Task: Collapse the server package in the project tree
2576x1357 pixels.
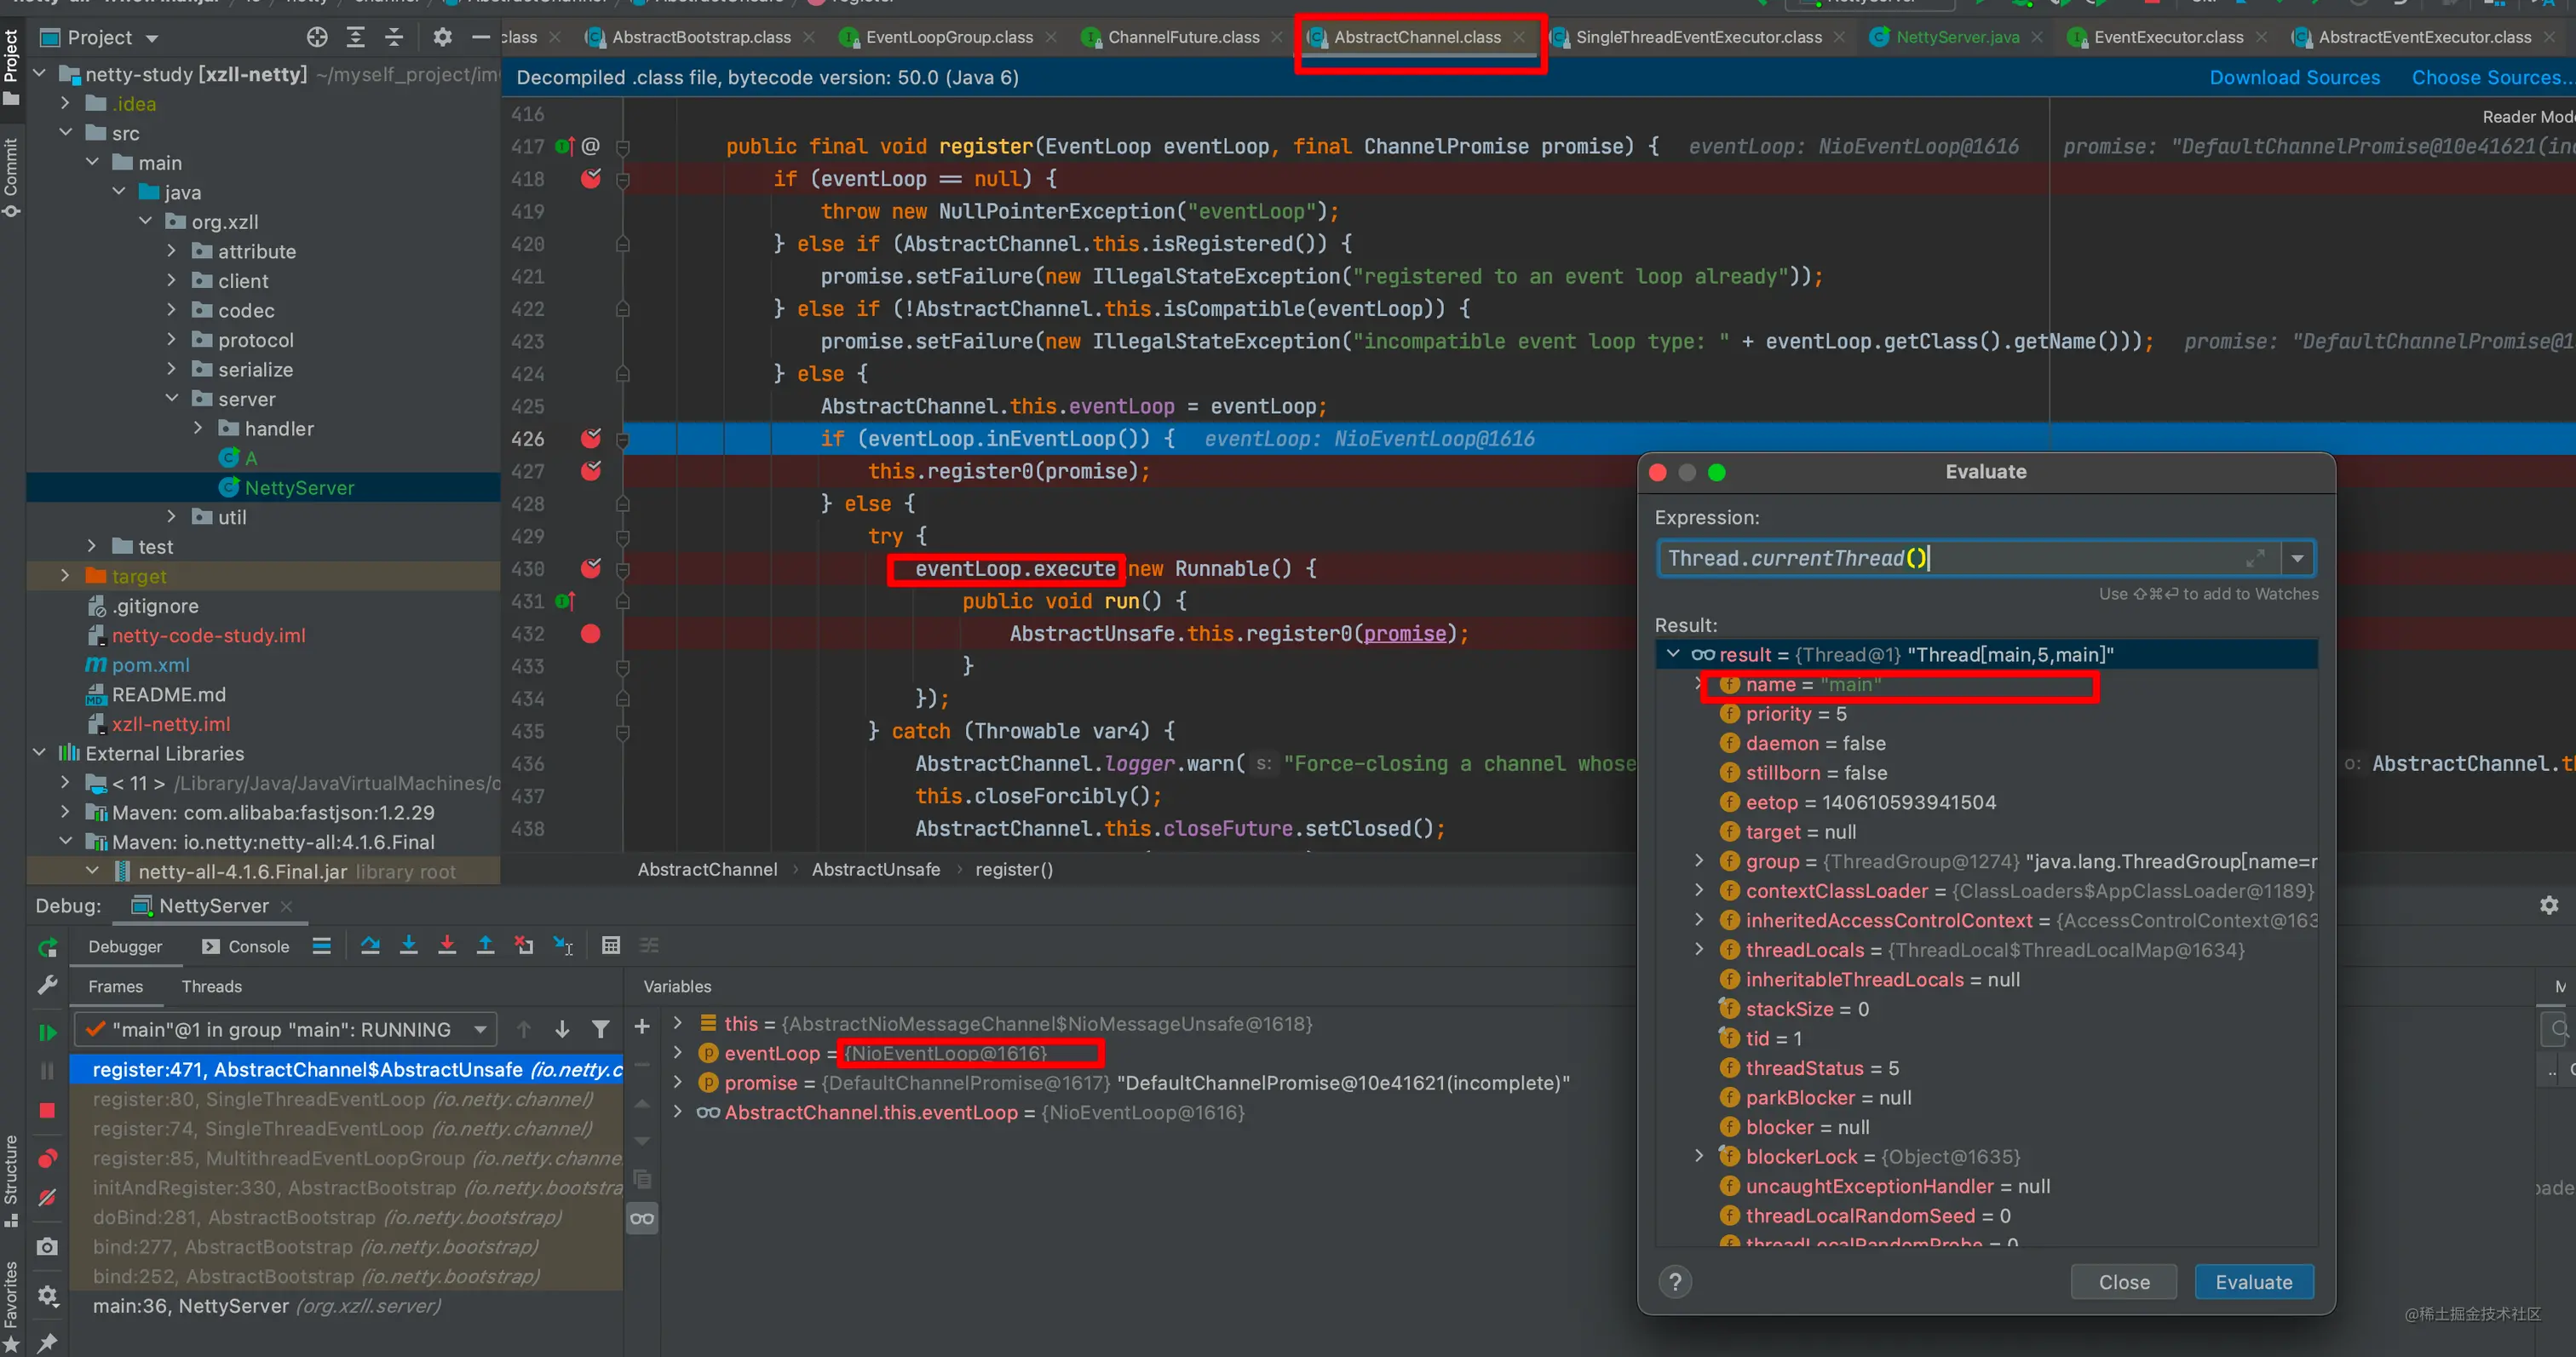Action: coord(172,399)
